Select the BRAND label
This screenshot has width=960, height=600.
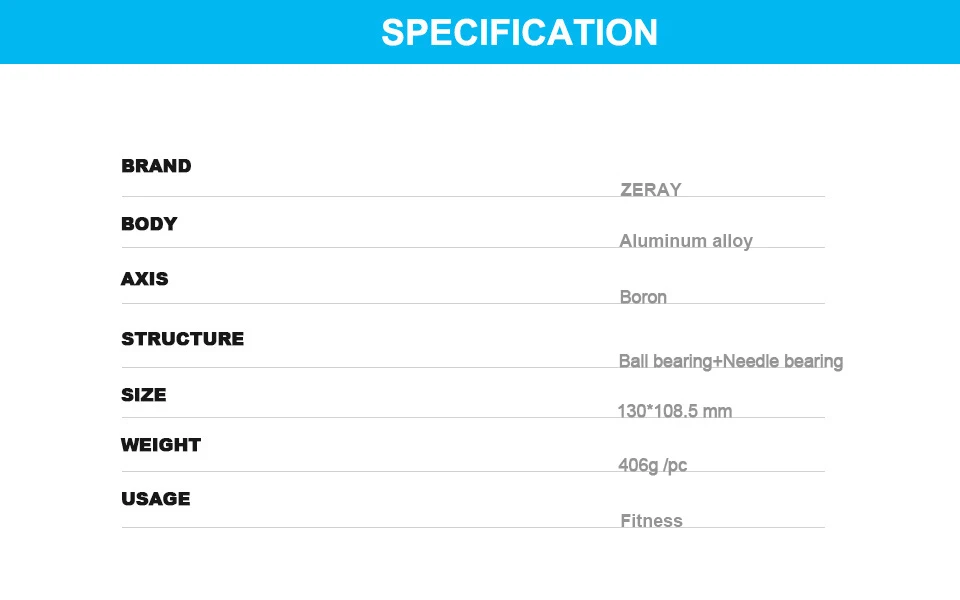156,166
